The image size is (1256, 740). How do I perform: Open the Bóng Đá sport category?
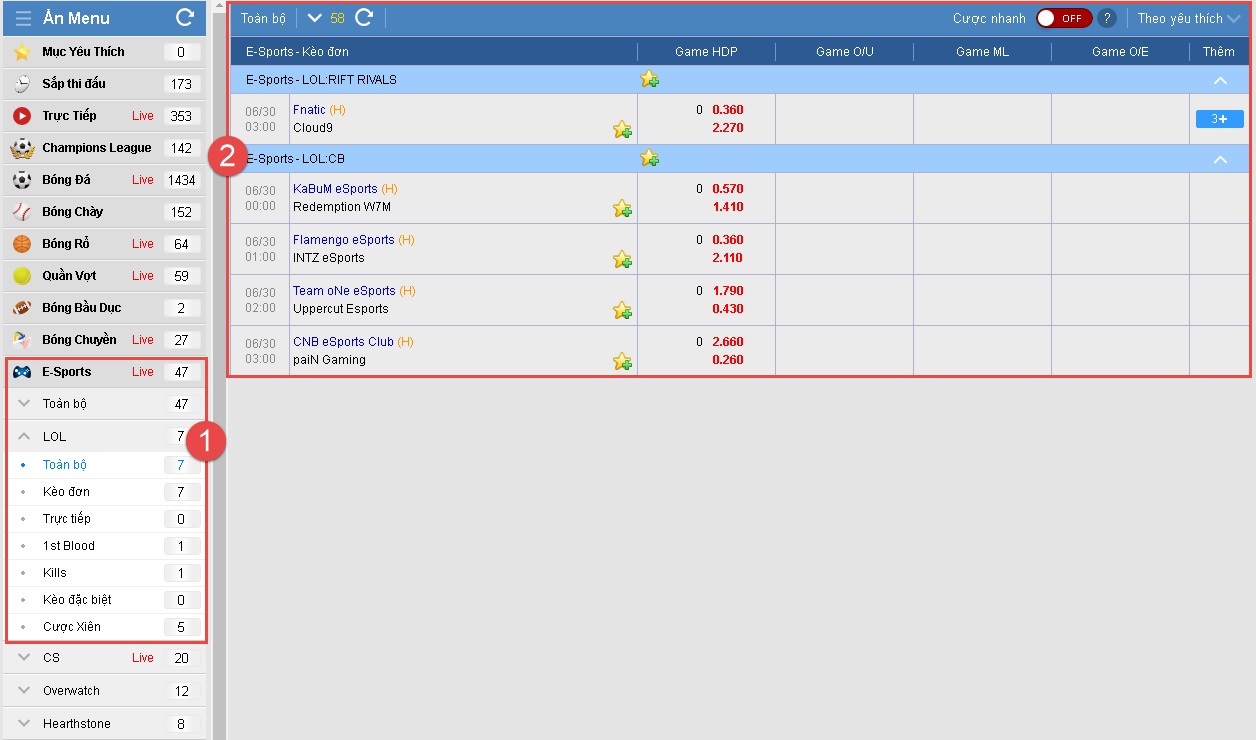[66, 180]
